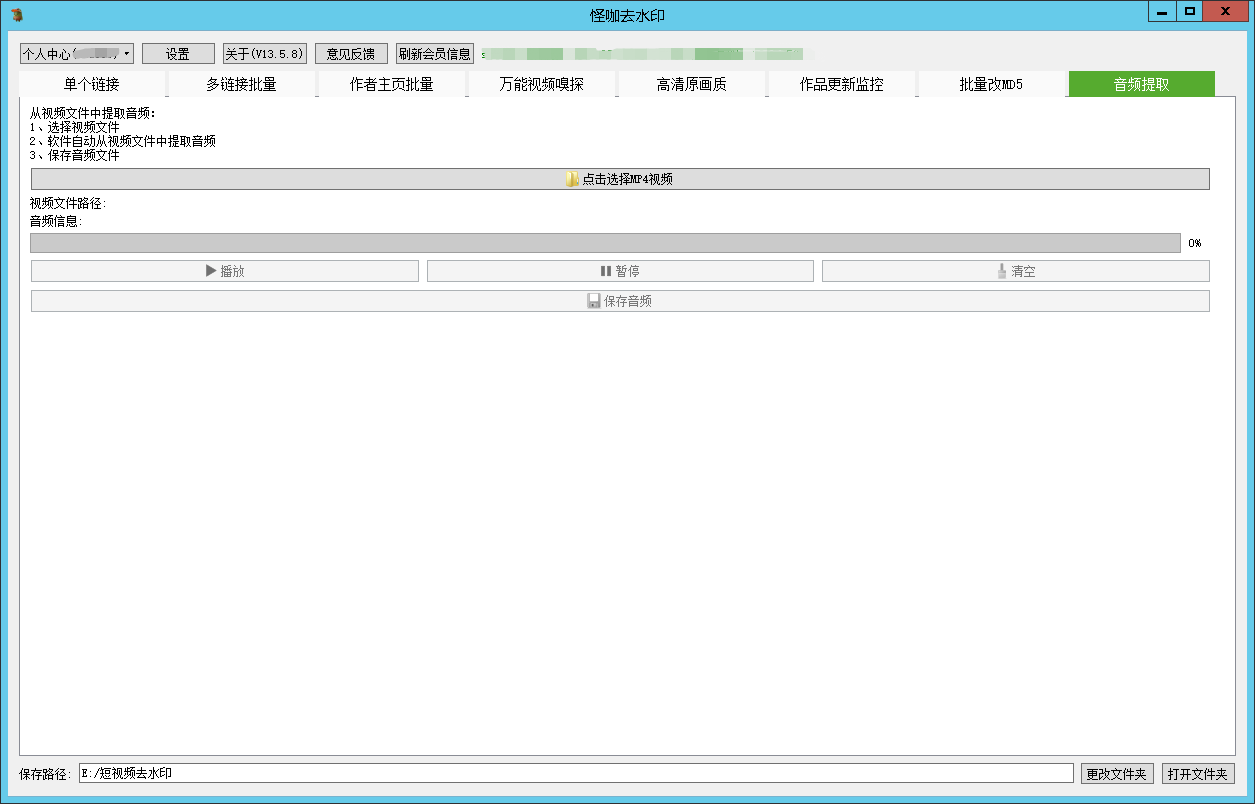Switch to 多链接批量 tab
The image size is (1255, 804).
click(x=242, y=84)
